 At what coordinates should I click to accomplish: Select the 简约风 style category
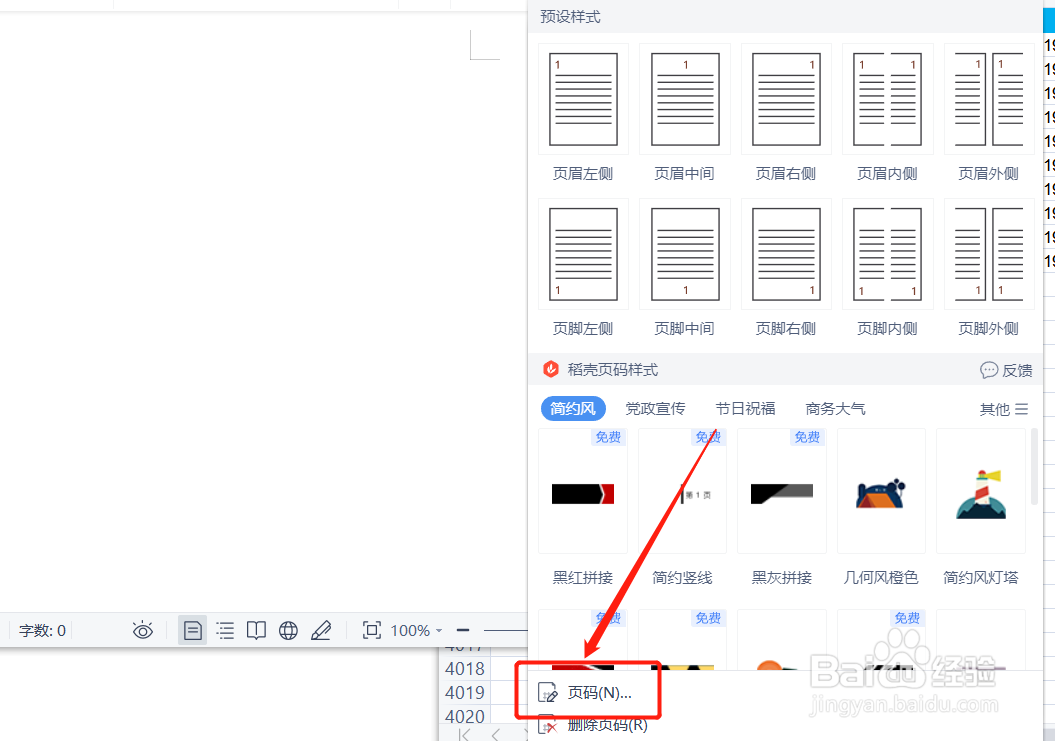(572, 408)
